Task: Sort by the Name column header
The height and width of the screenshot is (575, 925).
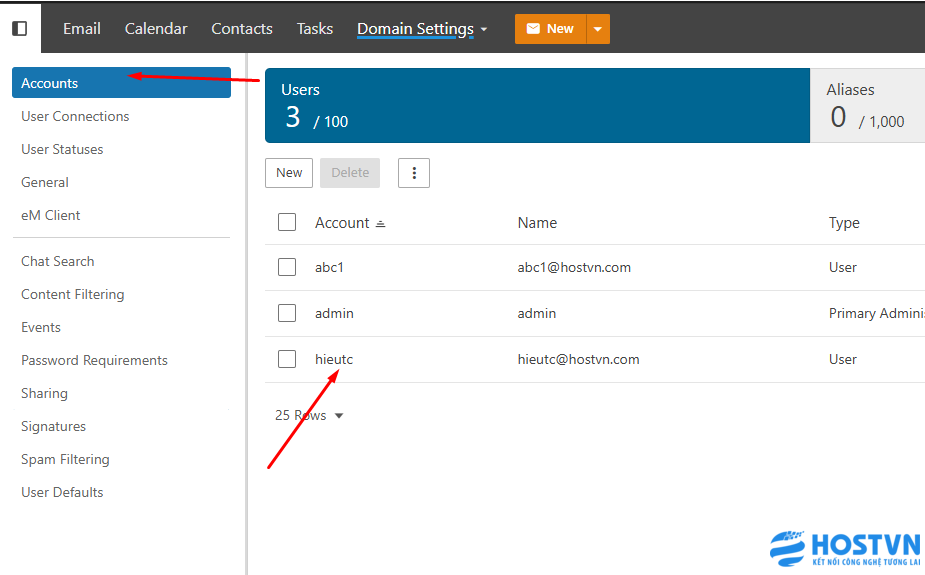Action: coord(537,223)
